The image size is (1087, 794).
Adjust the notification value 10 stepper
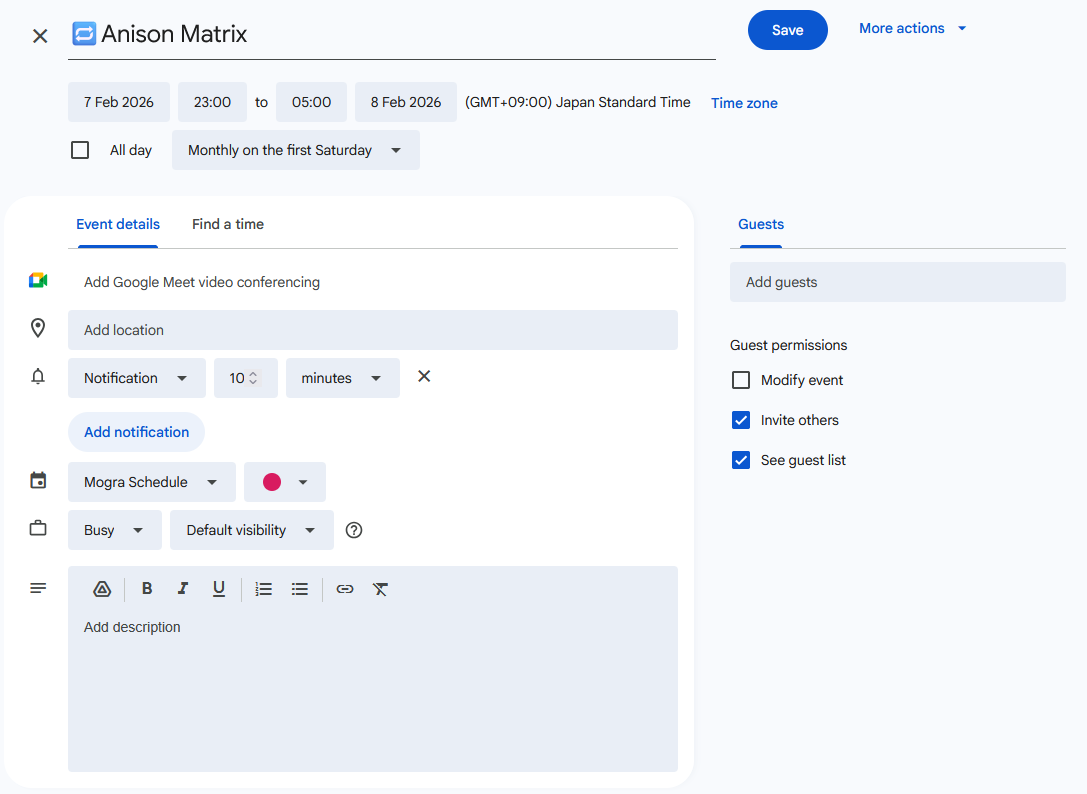pos(253,378)
